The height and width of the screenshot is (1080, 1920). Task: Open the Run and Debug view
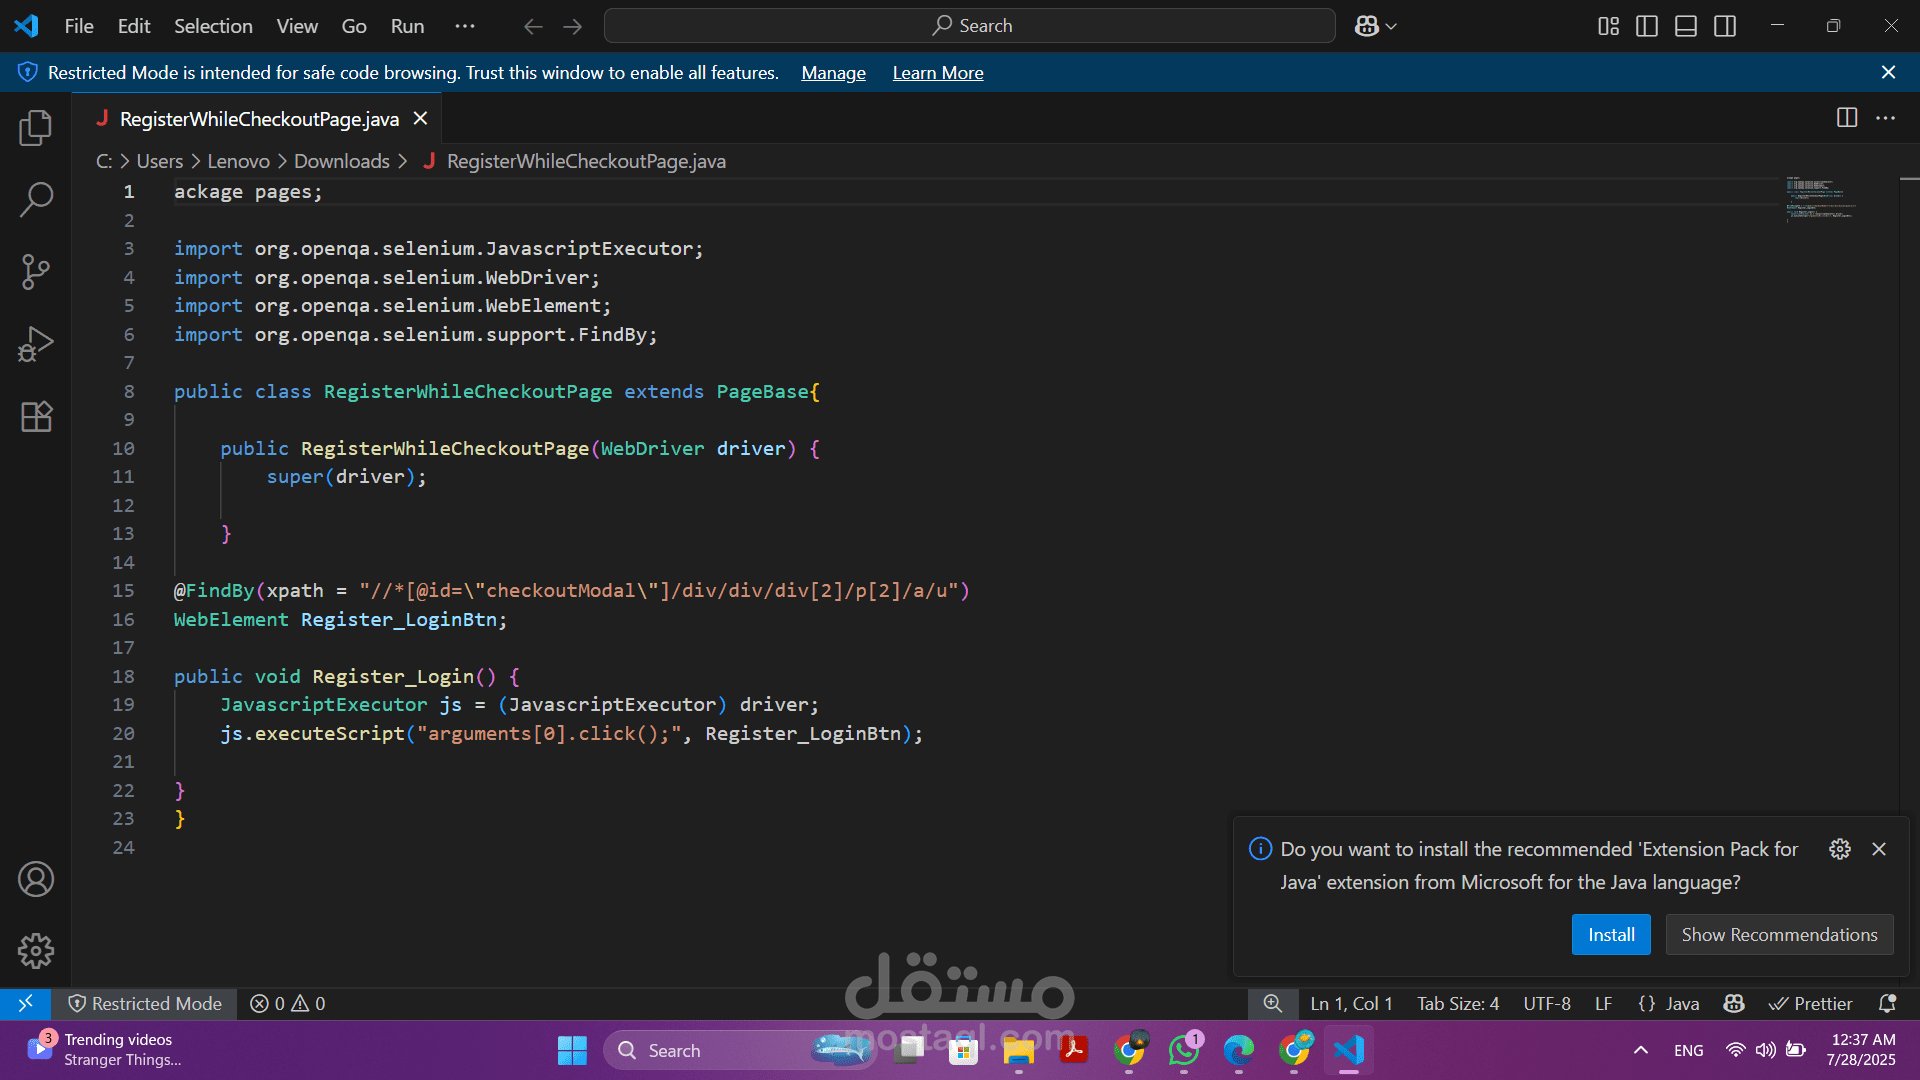[x=36, y=344]
